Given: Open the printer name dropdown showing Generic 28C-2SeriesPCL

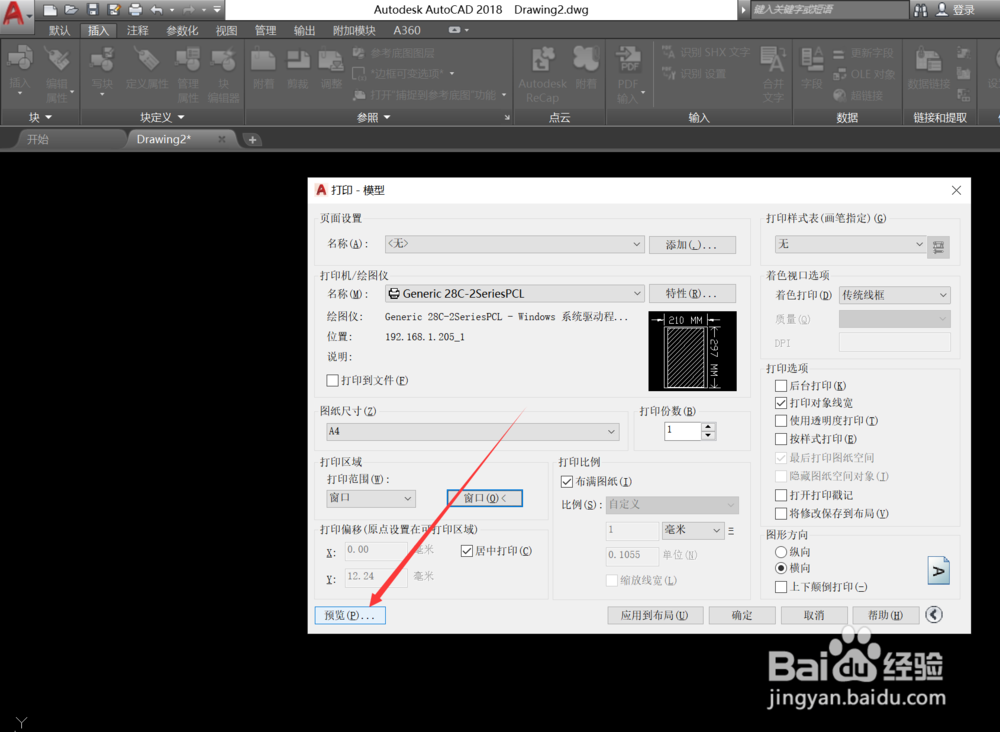Looking at the screenshot, I should 515,293.
